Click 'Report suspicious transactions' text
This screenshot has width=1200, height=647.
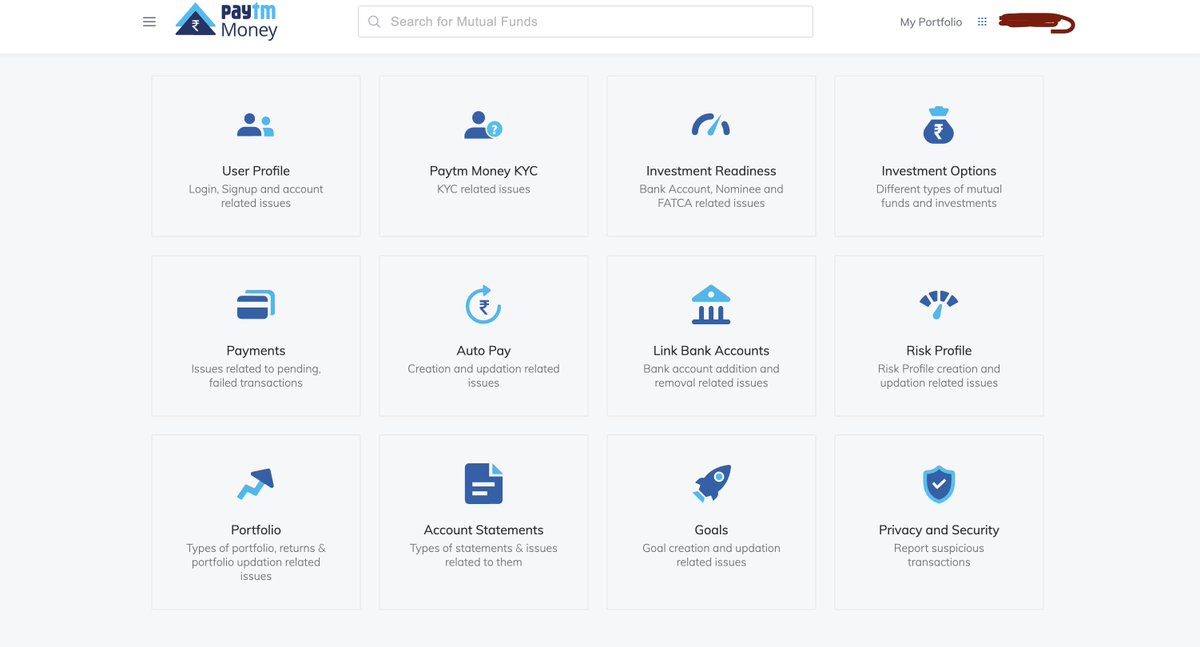pyautogui.click(x=939, y=555)
